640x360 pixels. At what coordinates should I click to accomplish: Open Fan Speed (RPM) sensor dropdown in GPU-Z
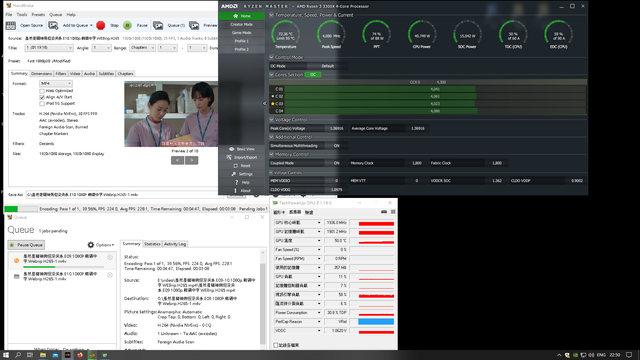pyautogui.click(x=319, y=258)
